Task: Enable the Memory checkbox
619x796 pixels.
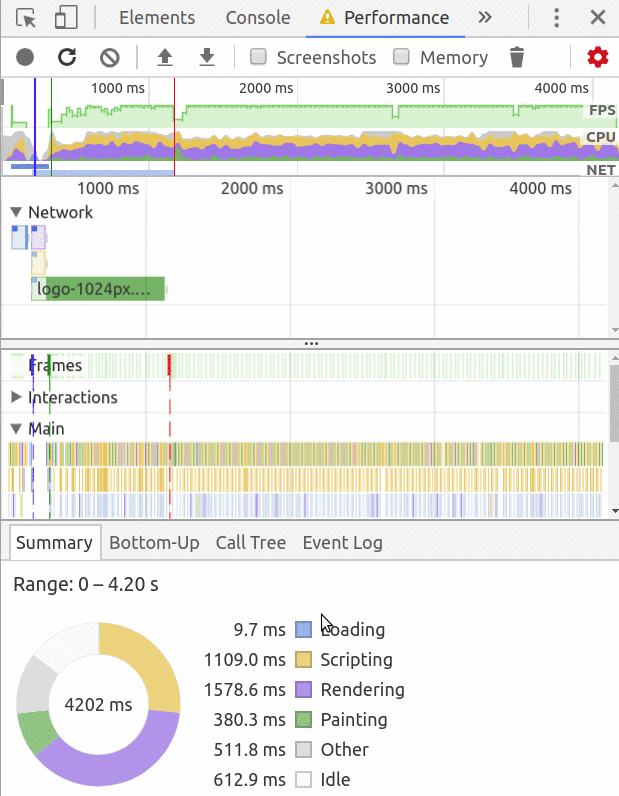Action: coord(402,57)
